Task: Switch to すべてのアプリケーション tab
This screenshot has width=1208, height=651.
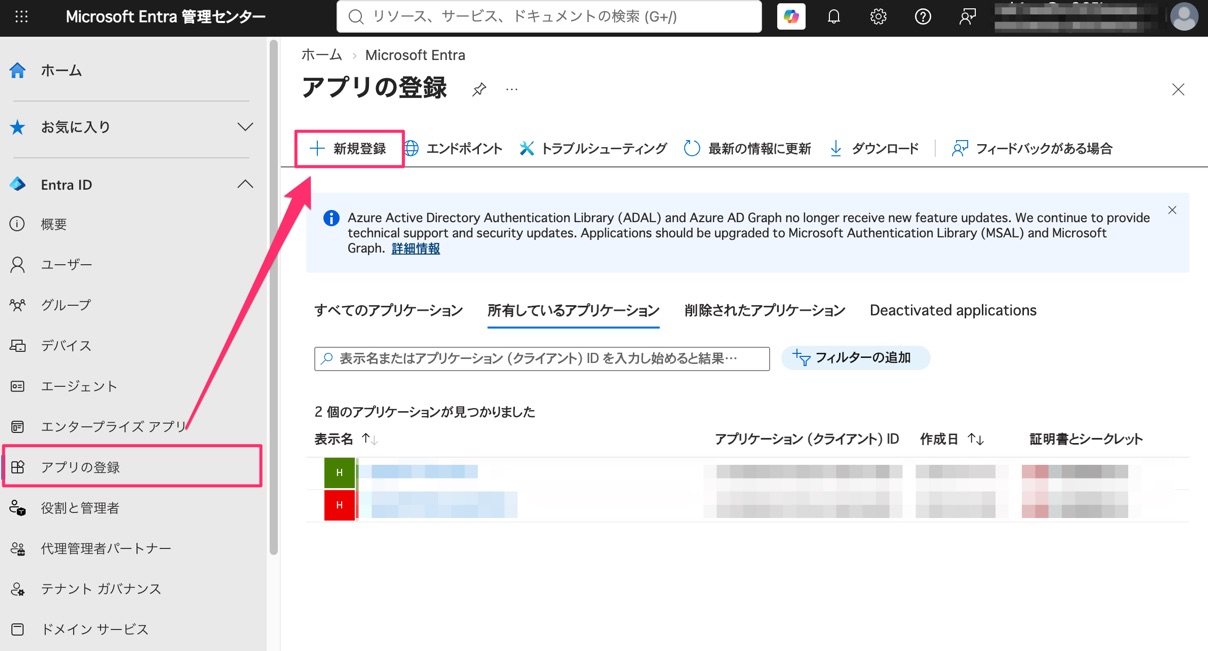Action: 388,311
